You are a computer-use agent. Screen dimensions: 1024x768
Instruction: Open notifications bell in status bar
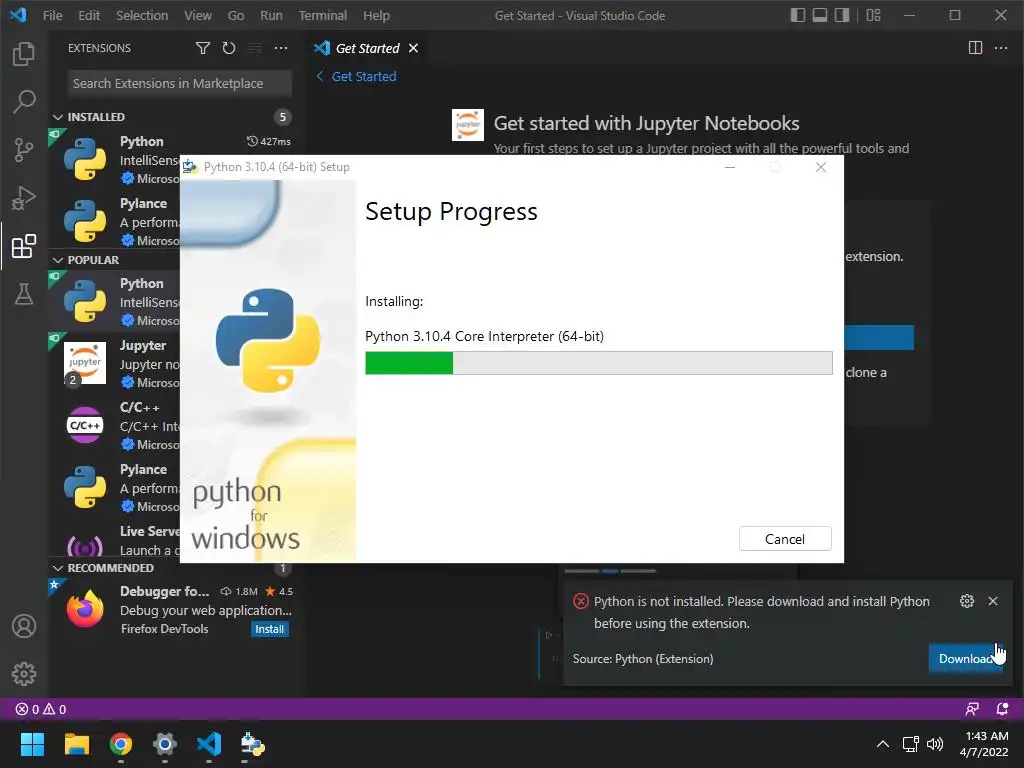point(1002,709)
